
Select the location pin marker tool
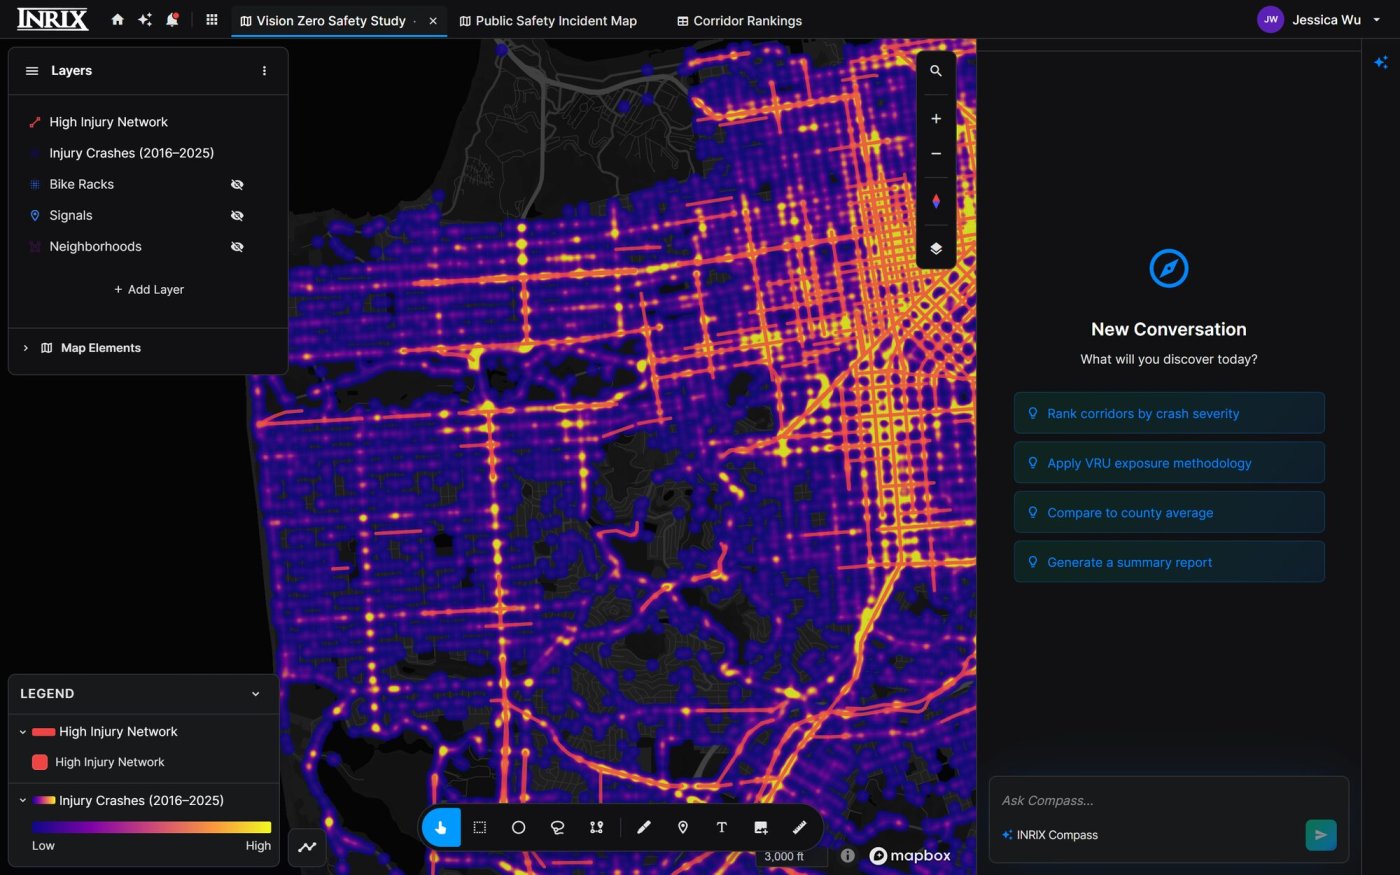(683, 828)
